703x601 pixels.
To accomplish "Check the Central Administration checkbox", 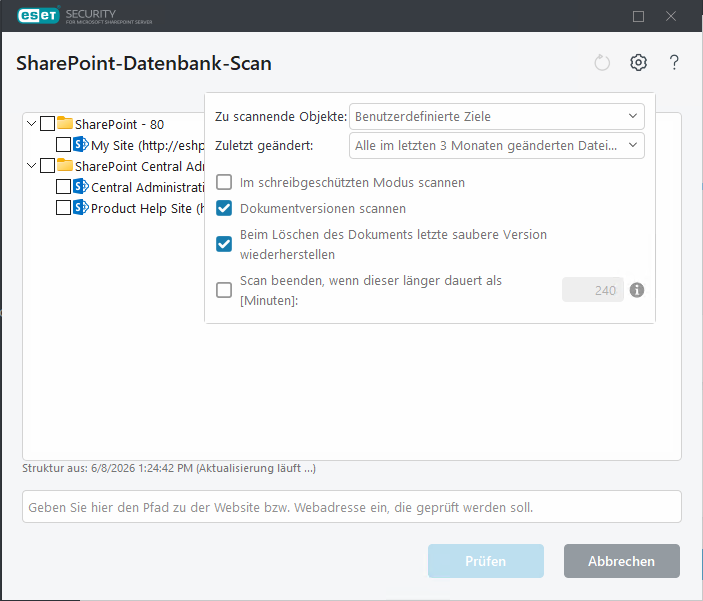I will [63, 187].
